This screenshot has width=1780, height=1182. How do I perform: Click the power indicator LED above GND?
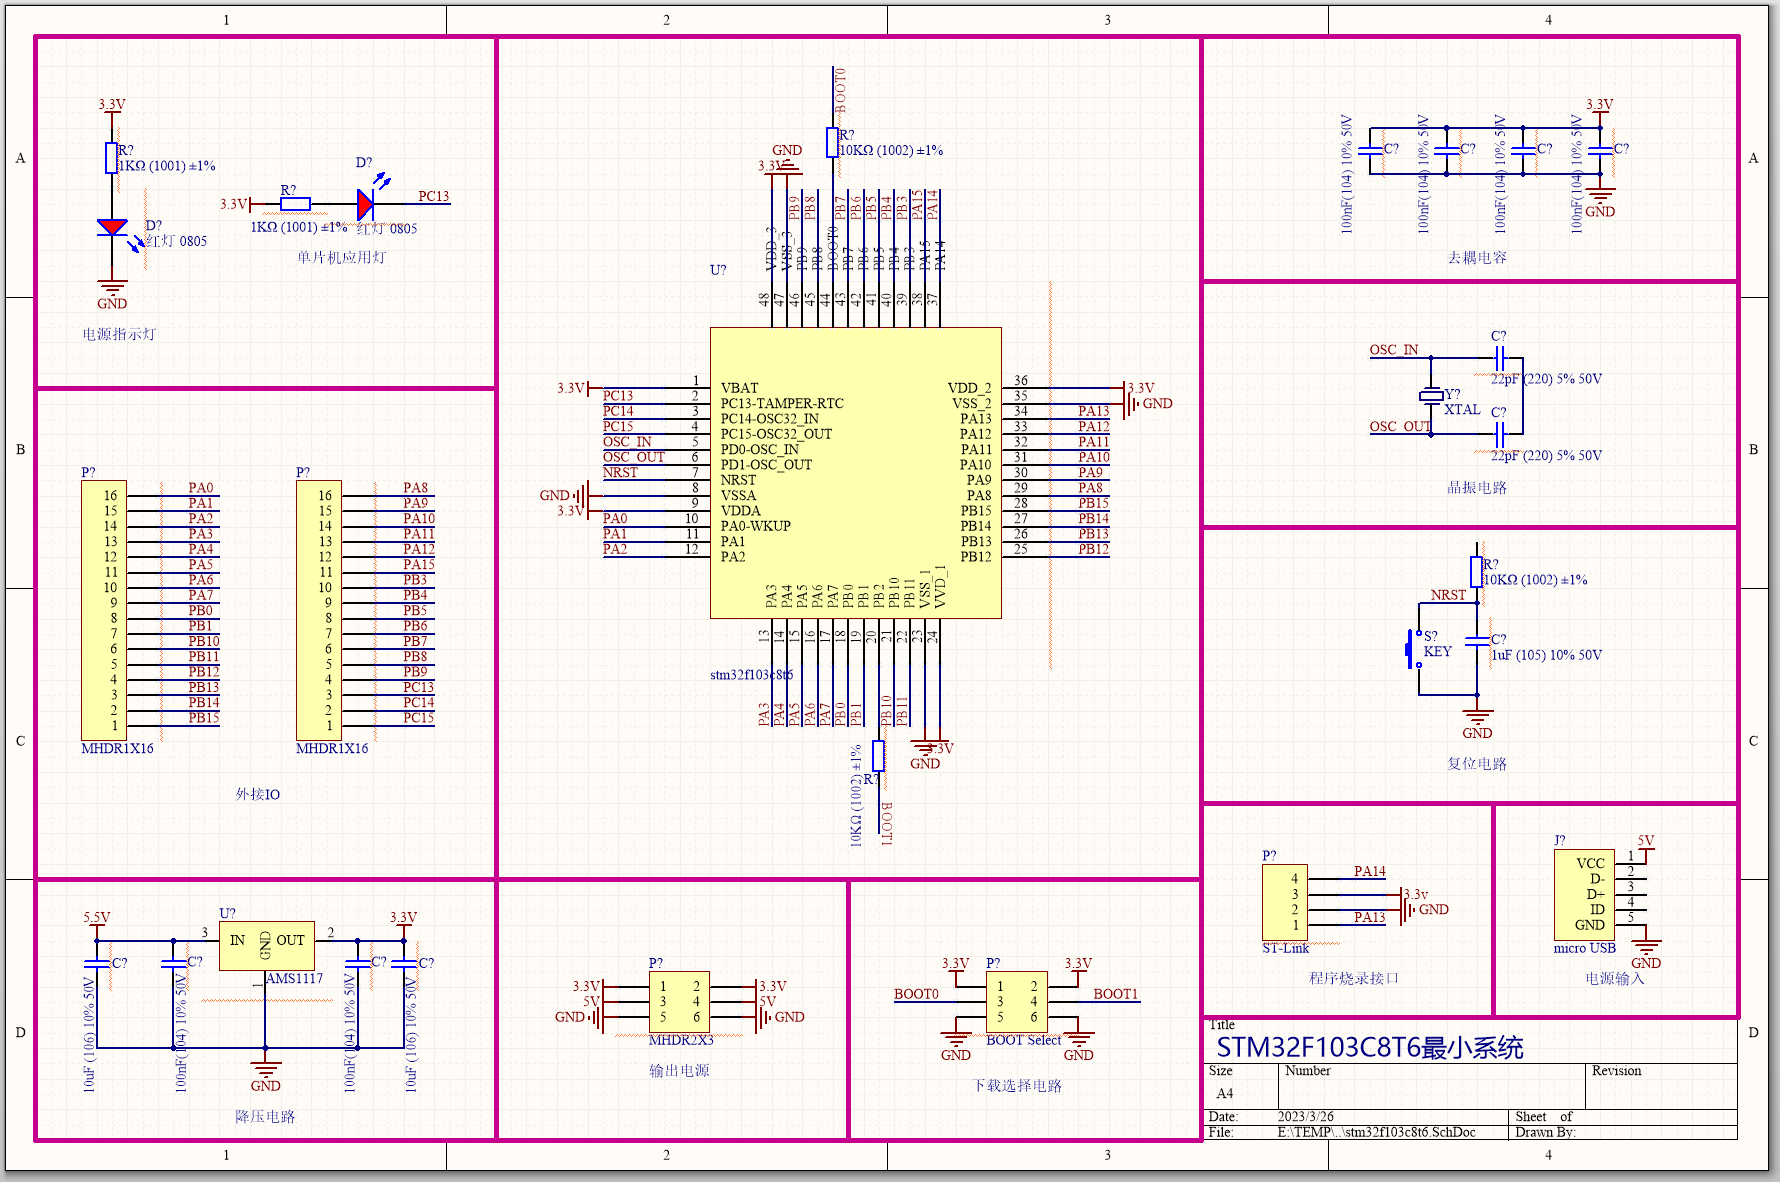[x=112, y=228]
